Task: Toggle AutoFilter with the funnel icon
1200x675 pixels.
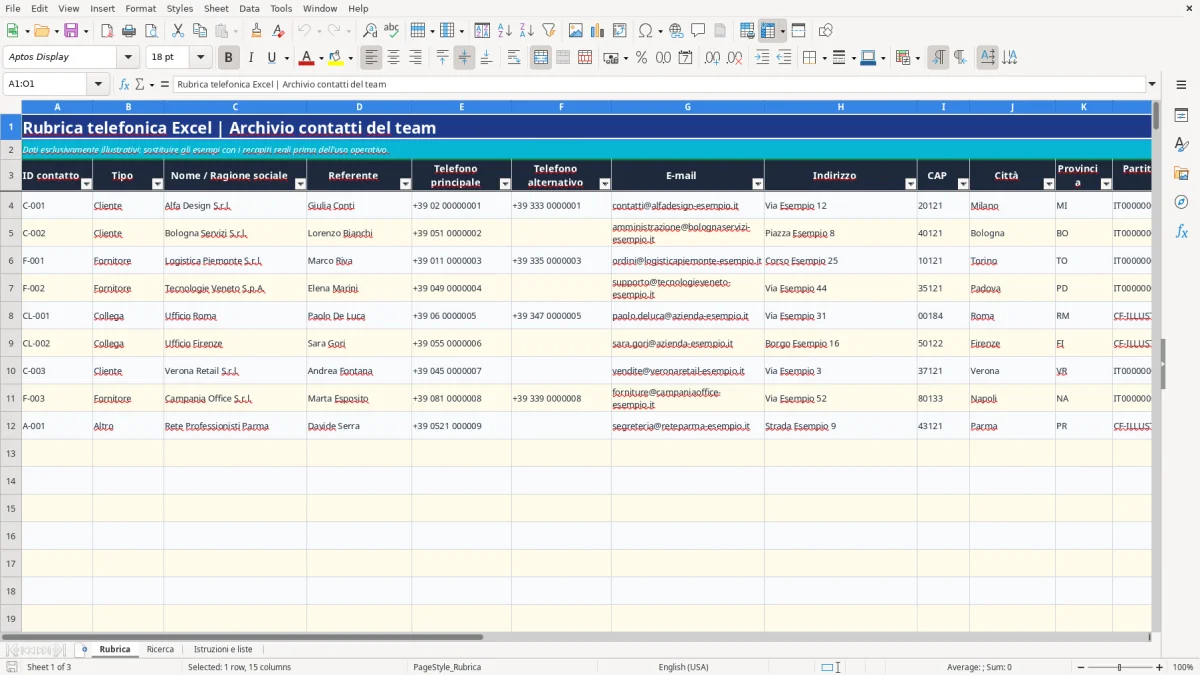Action: click(548, 31)
